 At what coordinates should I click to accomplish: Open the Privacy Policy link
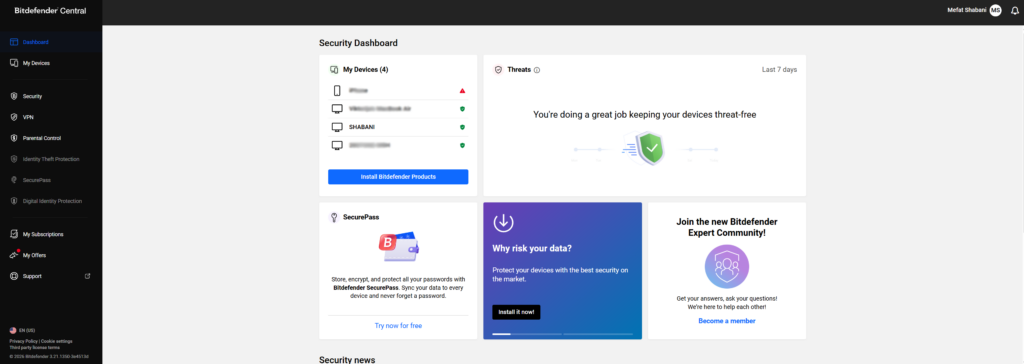(24, 341)
